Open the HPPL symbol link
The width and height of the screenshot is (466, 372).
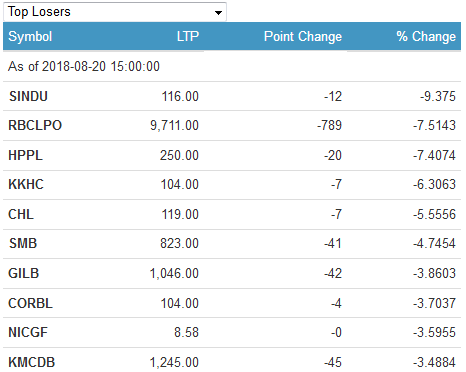coord(25,155)
